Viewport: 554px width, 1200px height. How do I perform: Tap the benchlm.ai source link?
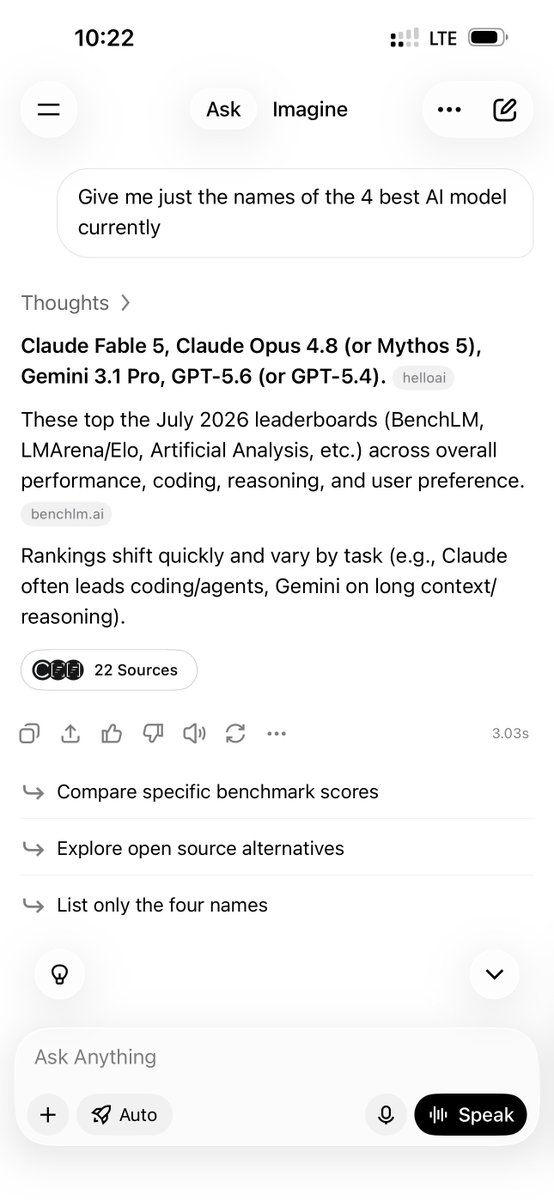click(66, 515)
